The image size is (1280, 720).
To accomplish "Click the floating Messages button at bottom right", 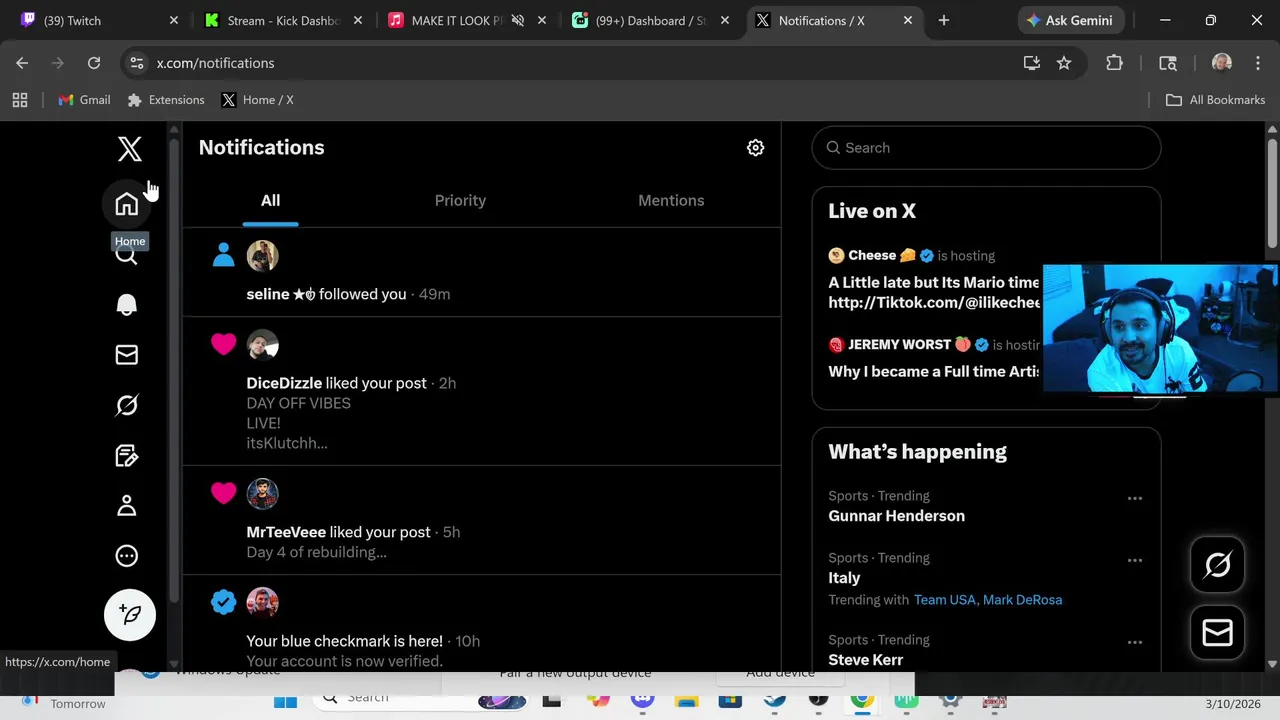I will click(x=1217, y=633).
